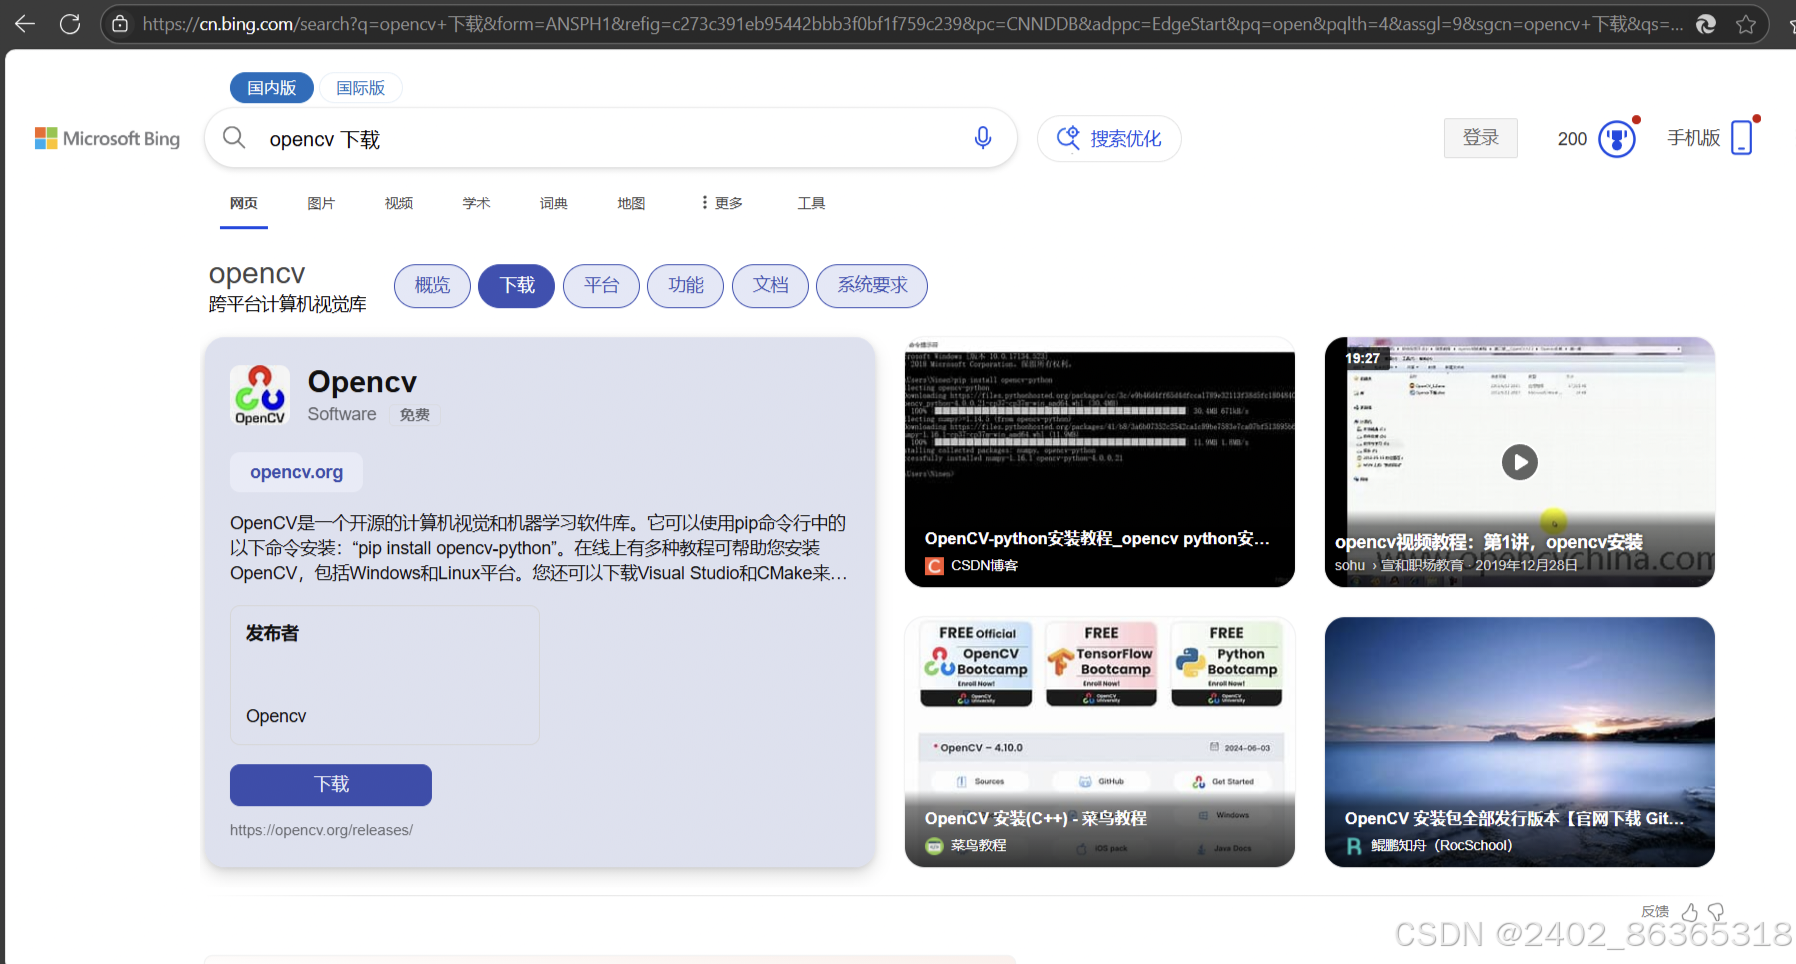Screen dimensions: 1796x964
Task: Click the mobile phone icon
Action: click(x=1742, y=138)
